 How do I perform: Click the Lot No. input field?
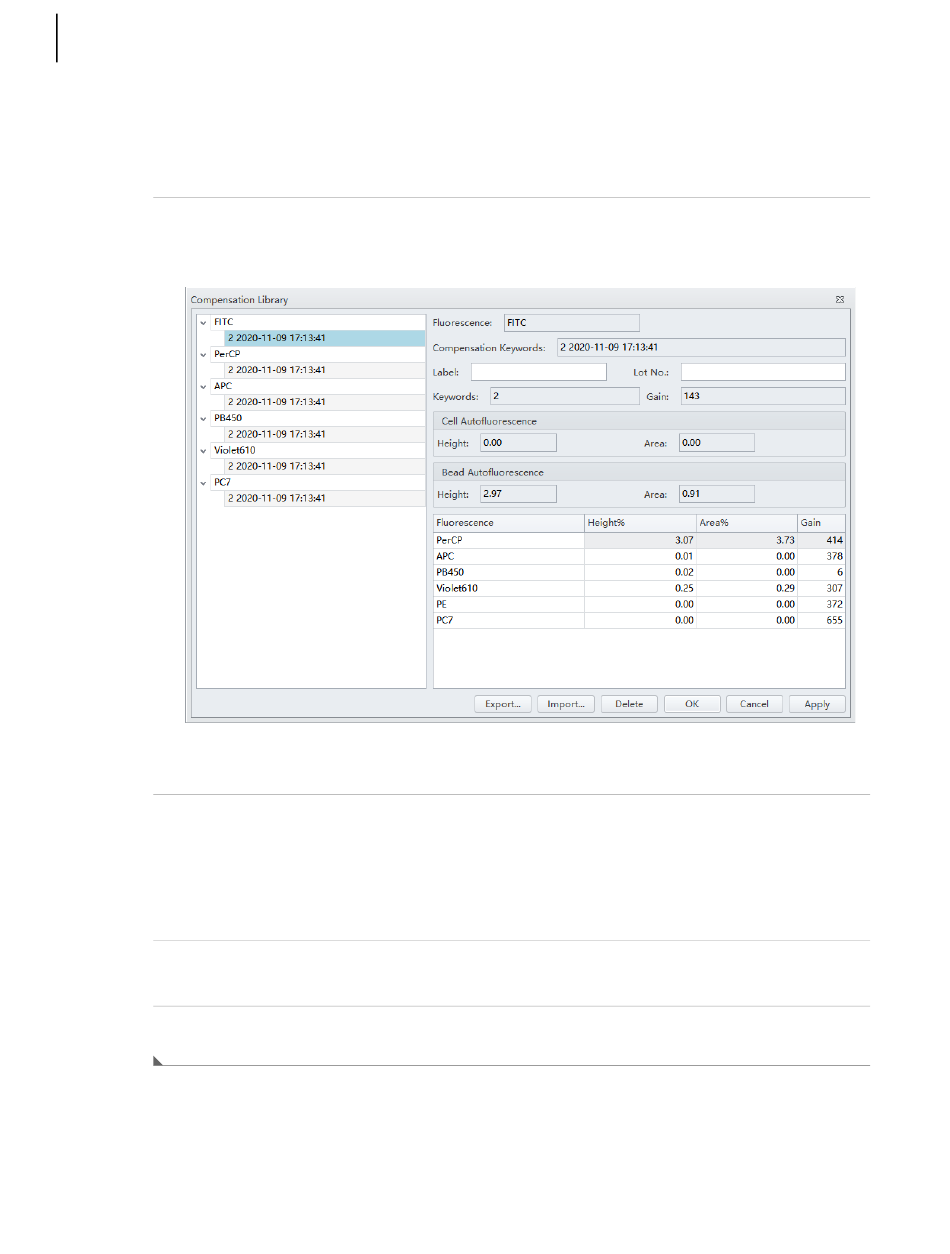point(763,372)
